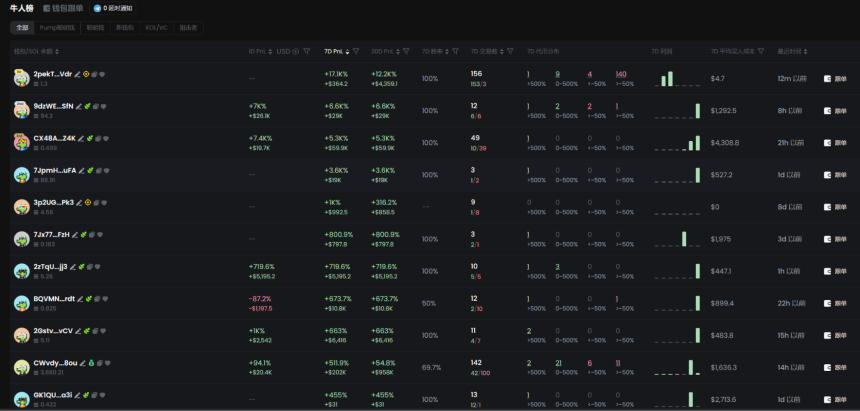Open filter for 7D average buy cost
The width and height of the screenshot is (860, 411).
click(761, 51)
